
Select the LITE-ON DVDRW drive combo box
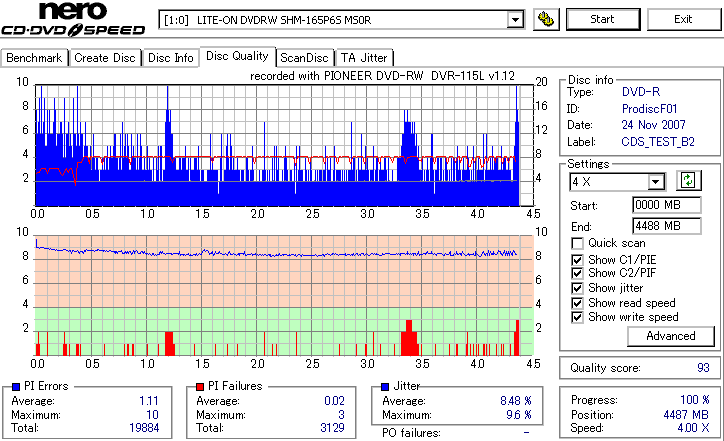[x=341, y=20]
